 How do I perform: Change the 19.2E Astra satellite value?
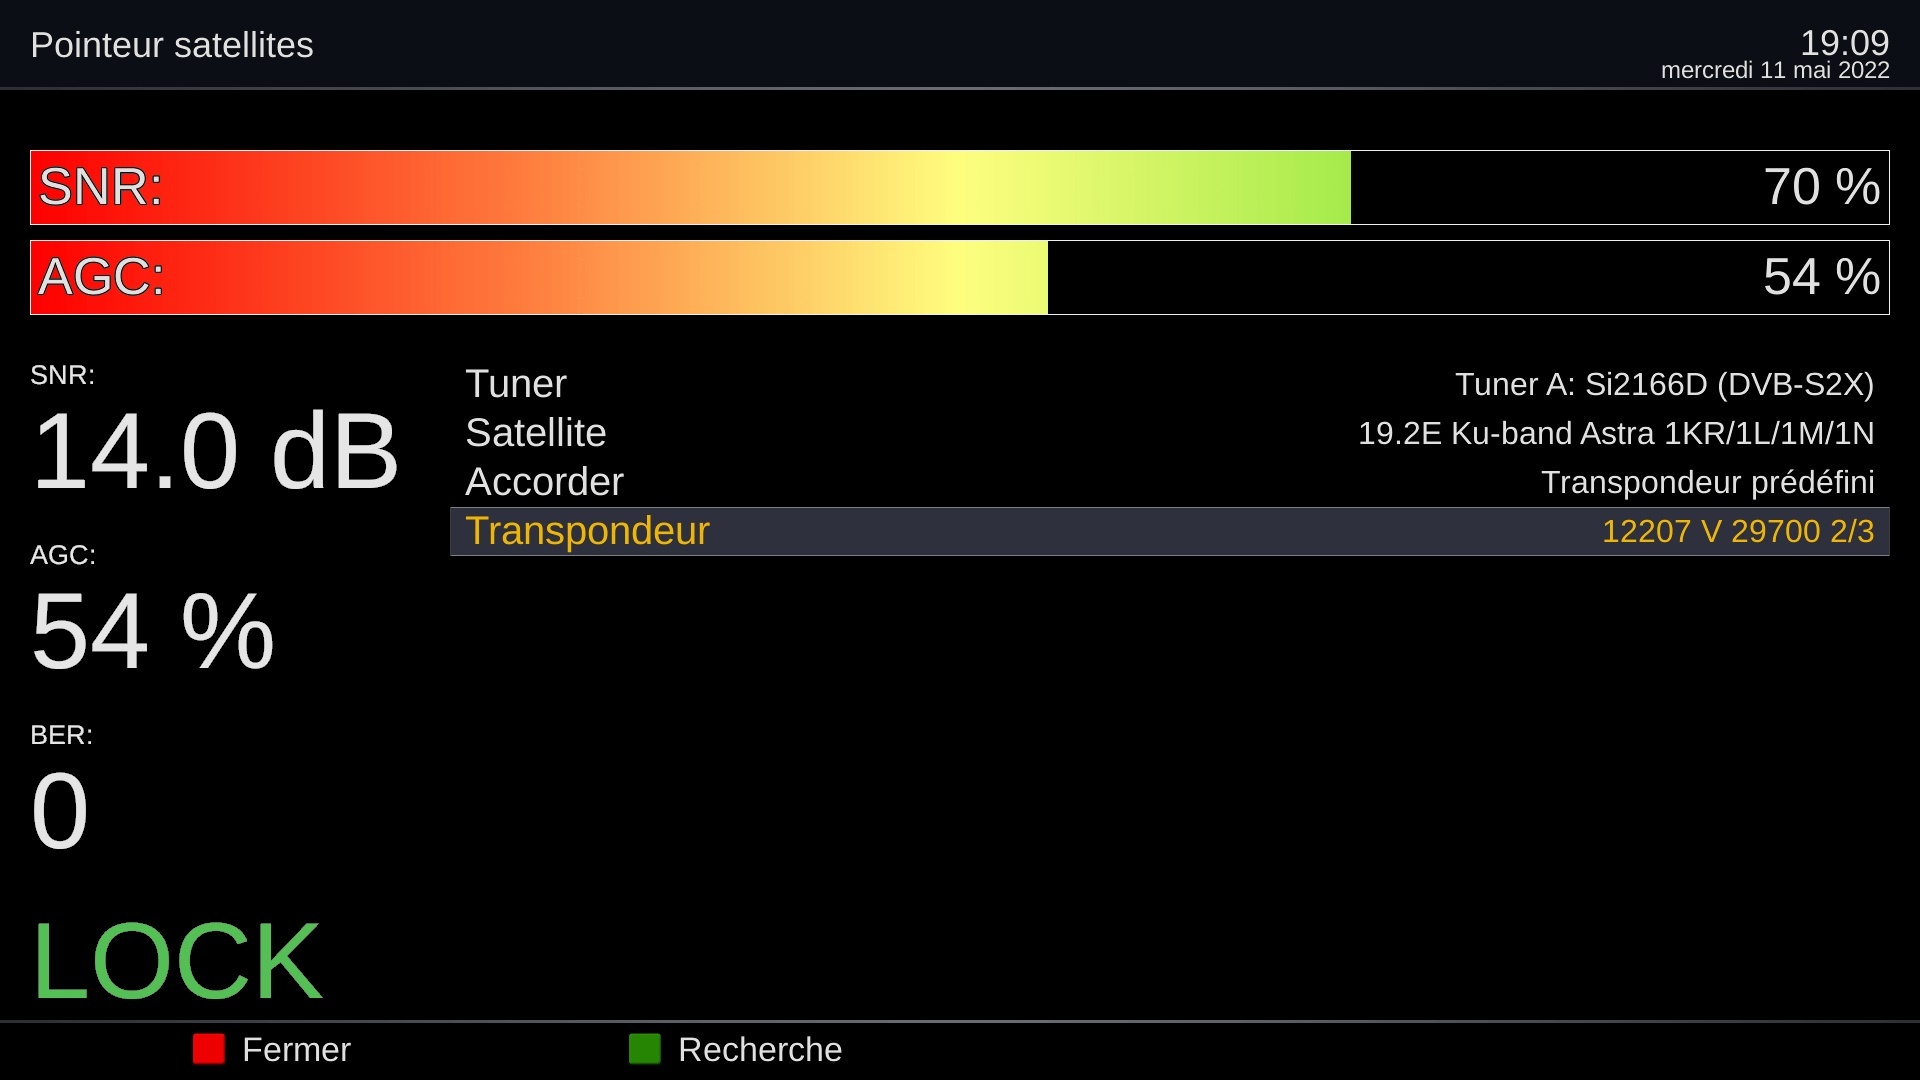pyautogui.click(x=1616, y=433)
